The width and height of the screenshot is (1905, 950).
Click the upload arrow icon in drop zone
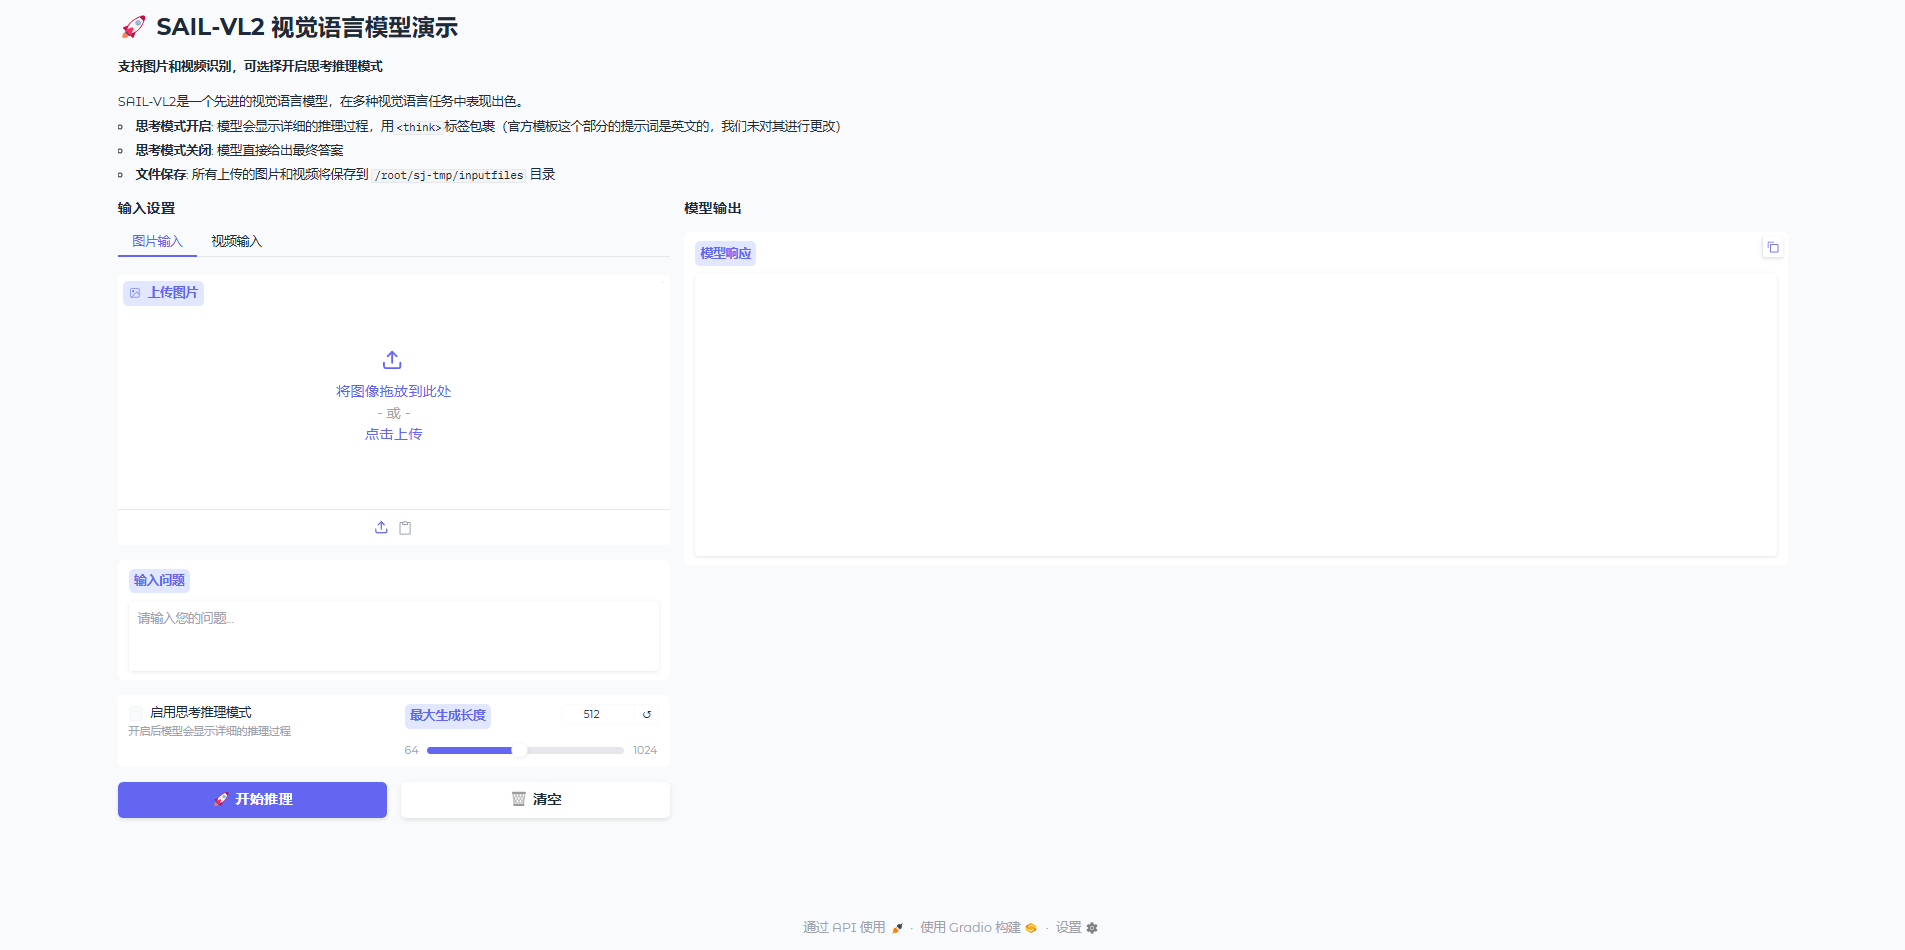[x=392, y=359]
